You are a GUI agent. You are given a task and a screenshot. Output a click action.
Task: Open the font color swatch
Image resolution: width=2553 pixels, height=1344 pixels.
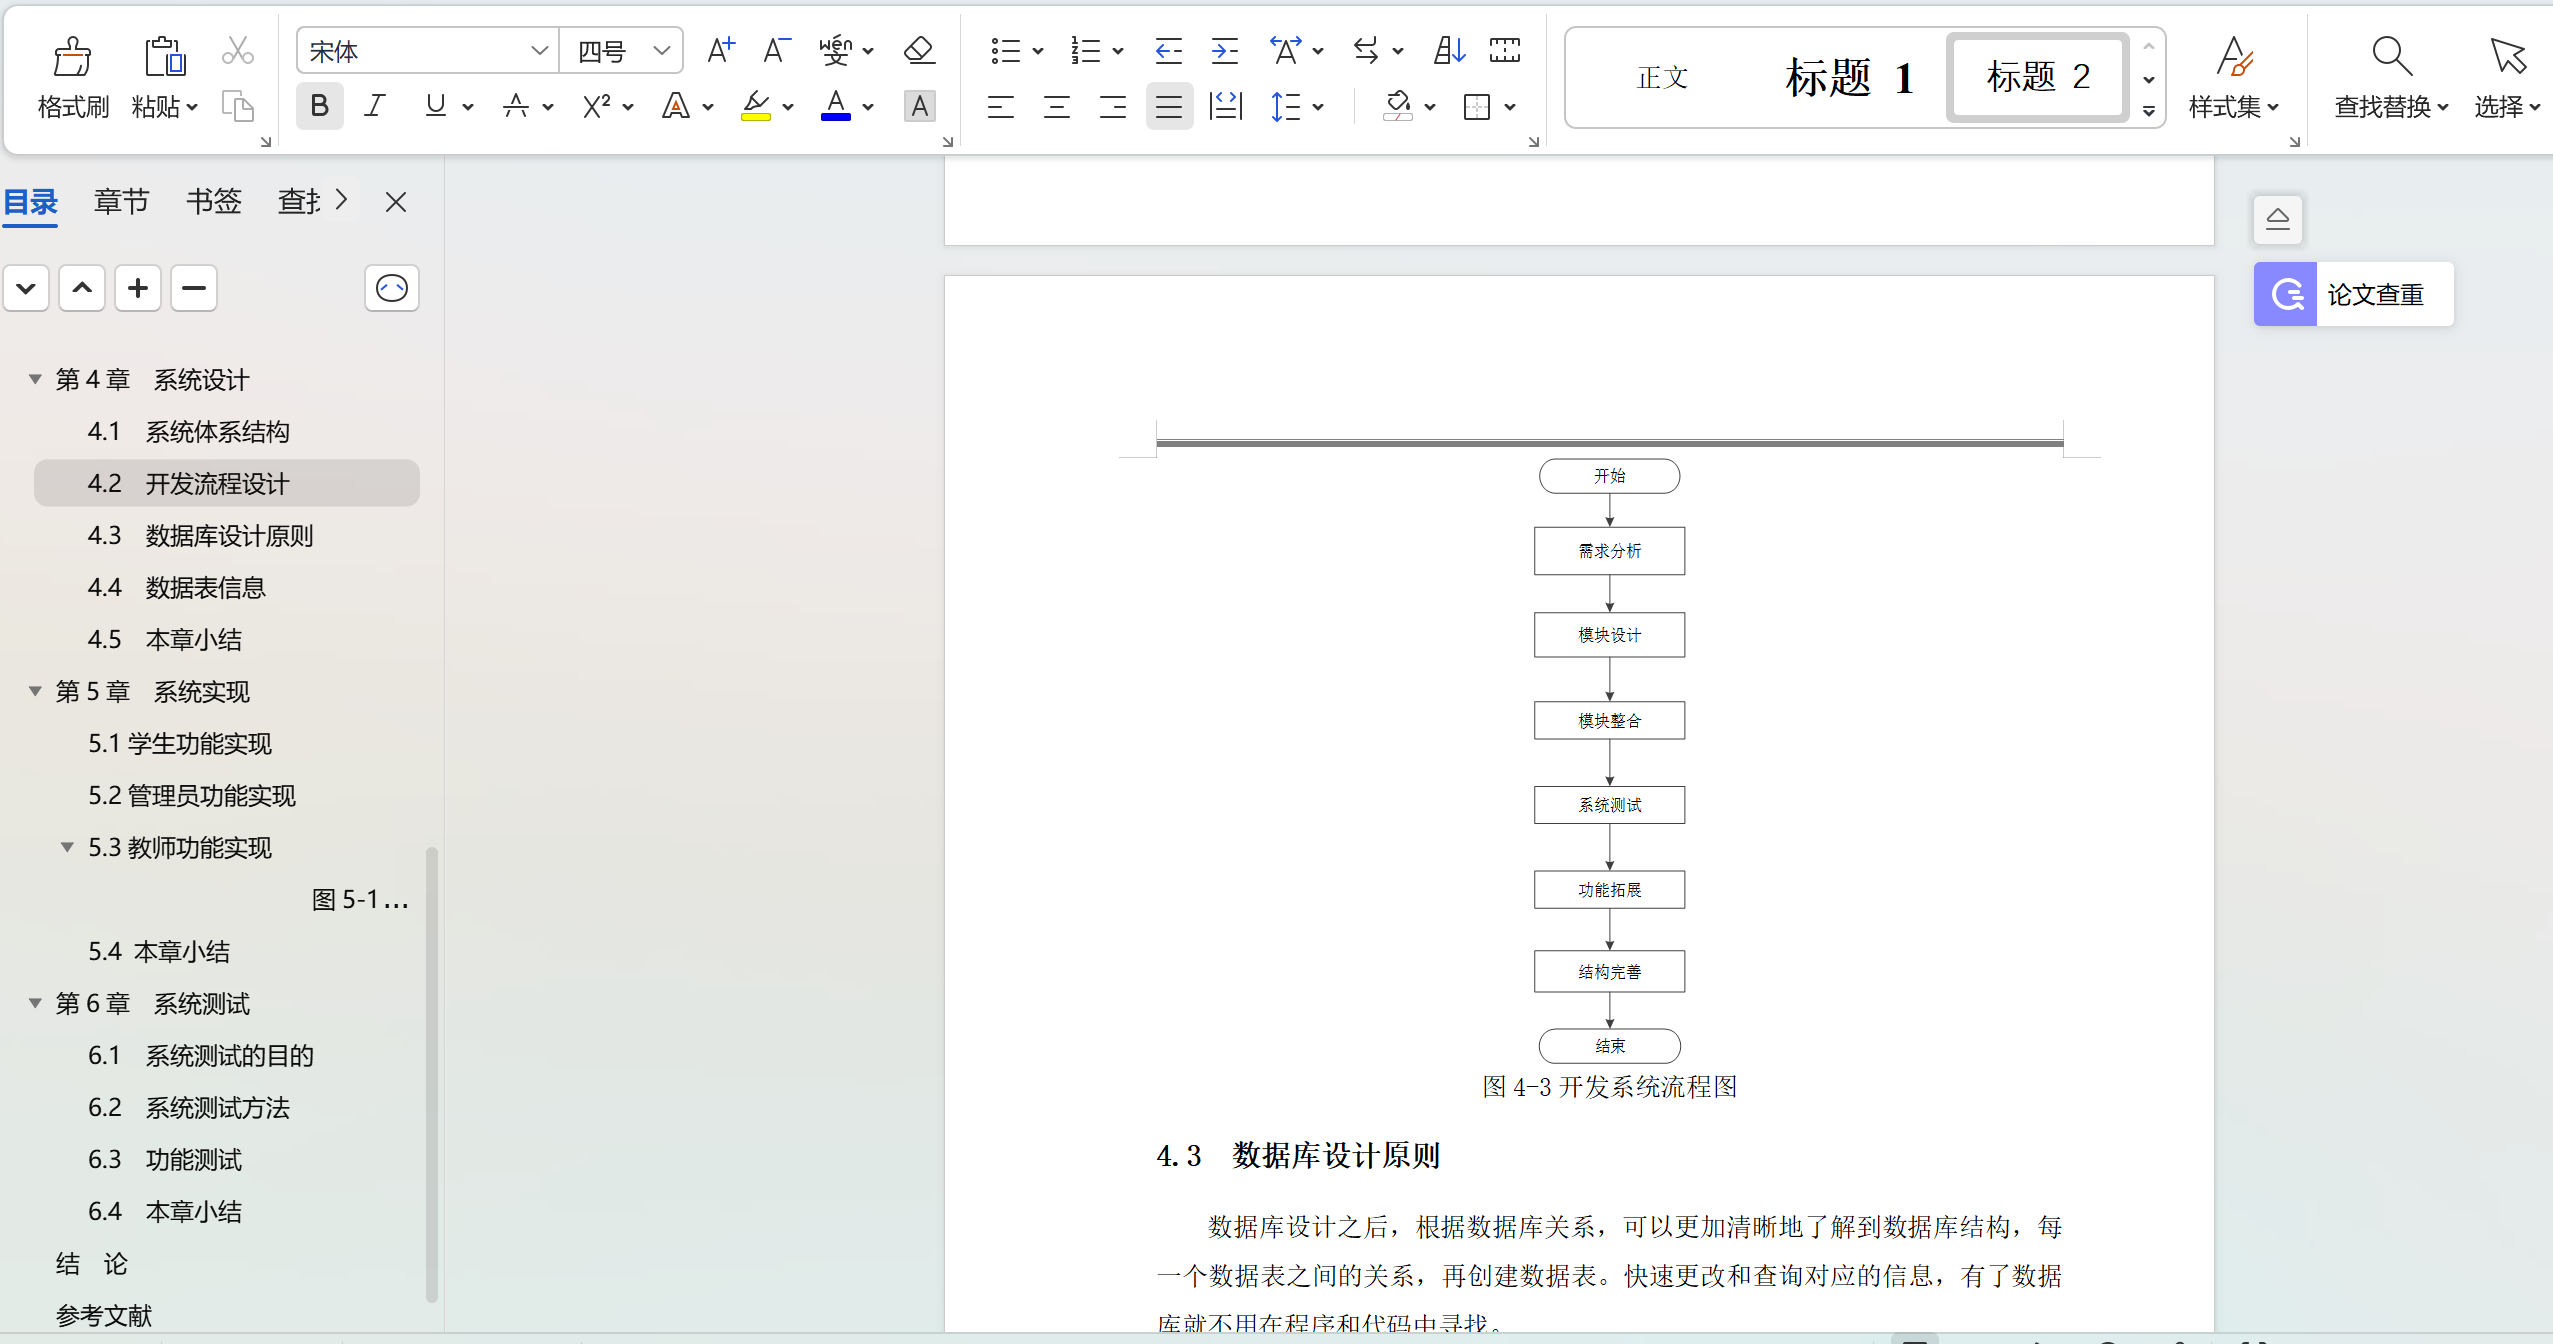point(838,105)
